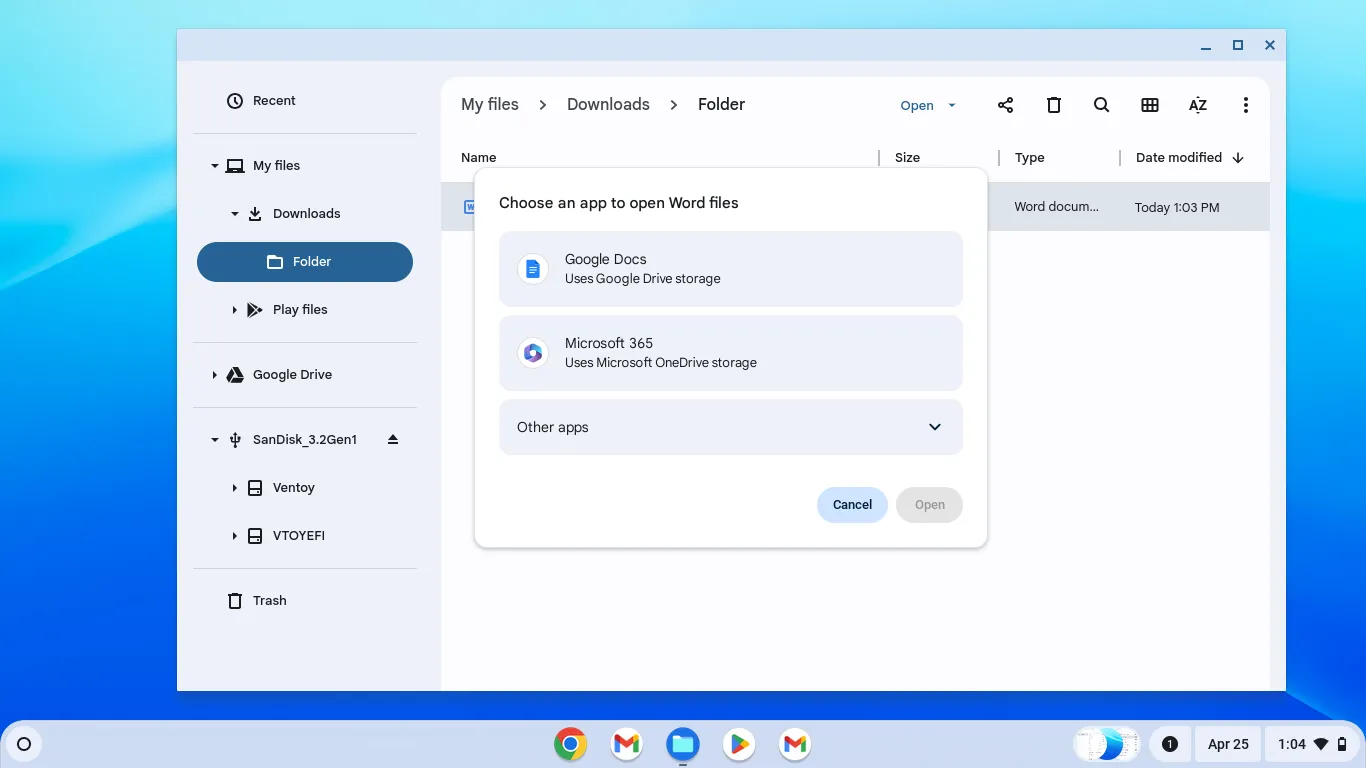Open the notification count badge

(x=1170, y=744)
